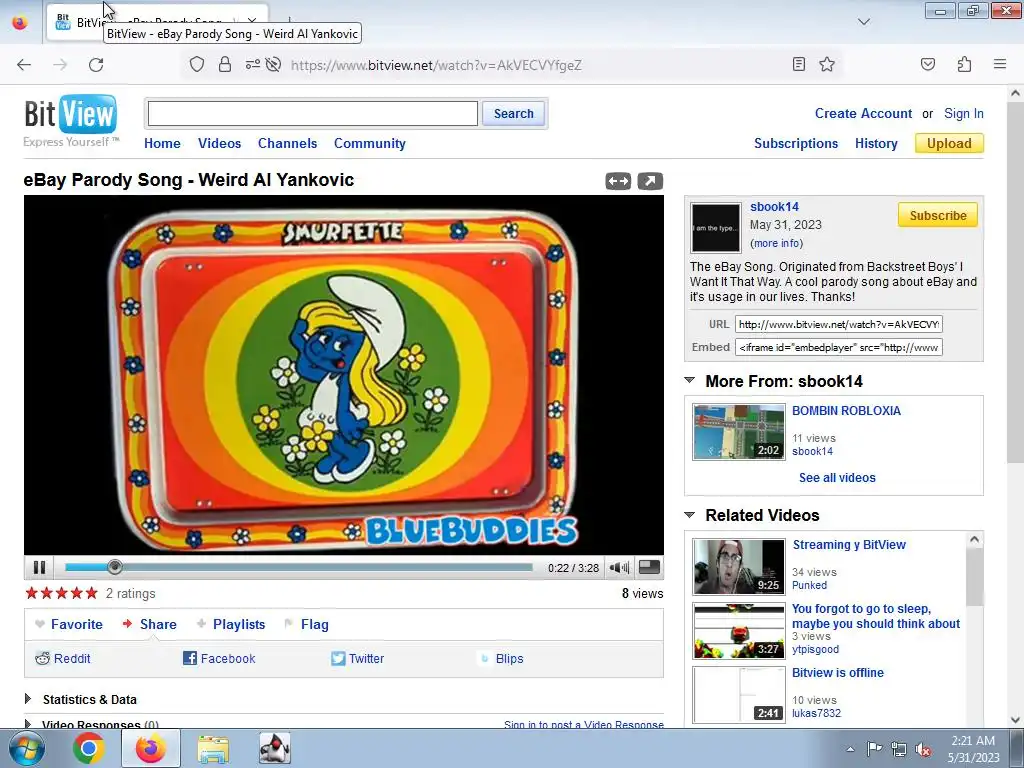Click the wide player toggle icon
1024x768 pixels.
point(618,181)
